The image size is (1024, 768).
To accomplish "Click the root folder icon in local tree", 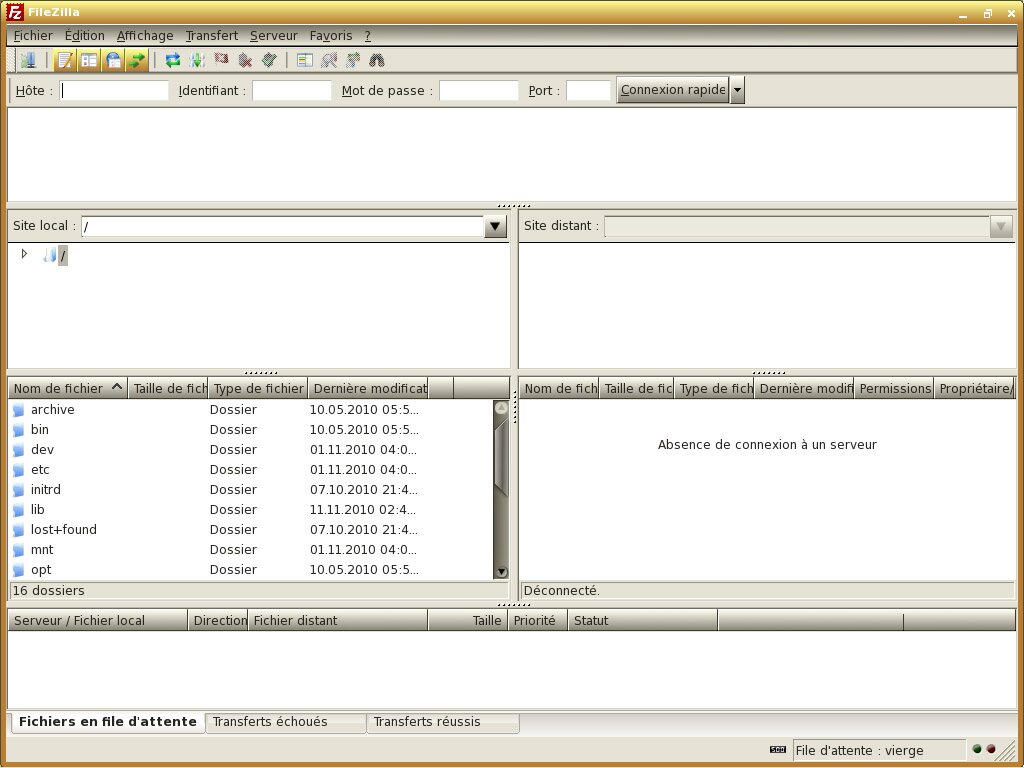I will pos(49,255).
